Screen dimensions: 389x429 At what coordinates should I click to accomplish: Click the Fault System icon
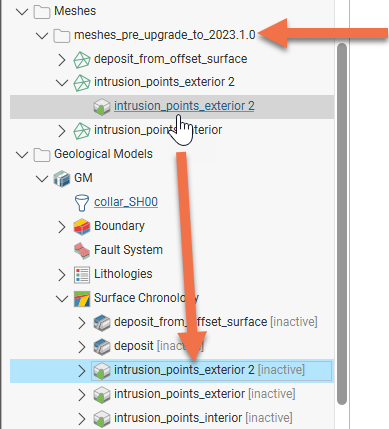point(82,251)
